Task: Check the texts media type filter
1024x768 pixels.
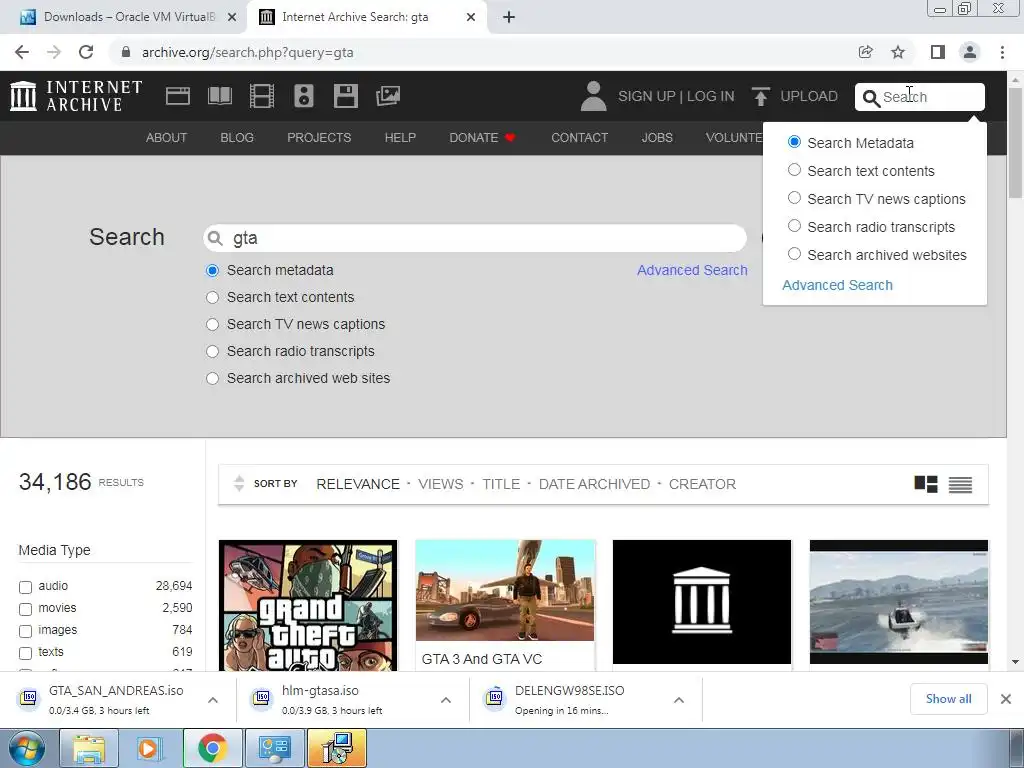Action: (x=25, y=653)
